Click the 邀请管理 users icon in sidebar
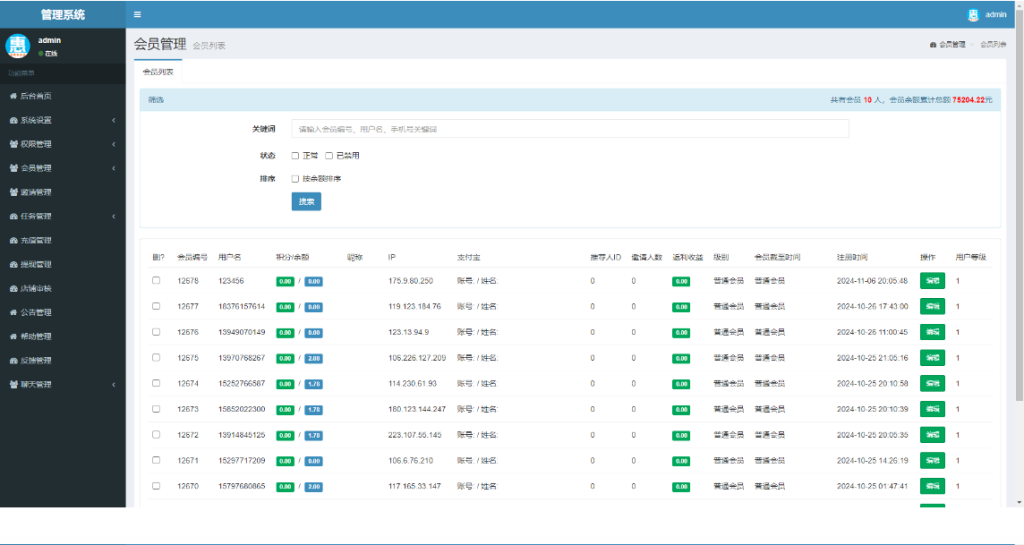This screenshot has height=545, width=1024. click(x=13, y=192)
